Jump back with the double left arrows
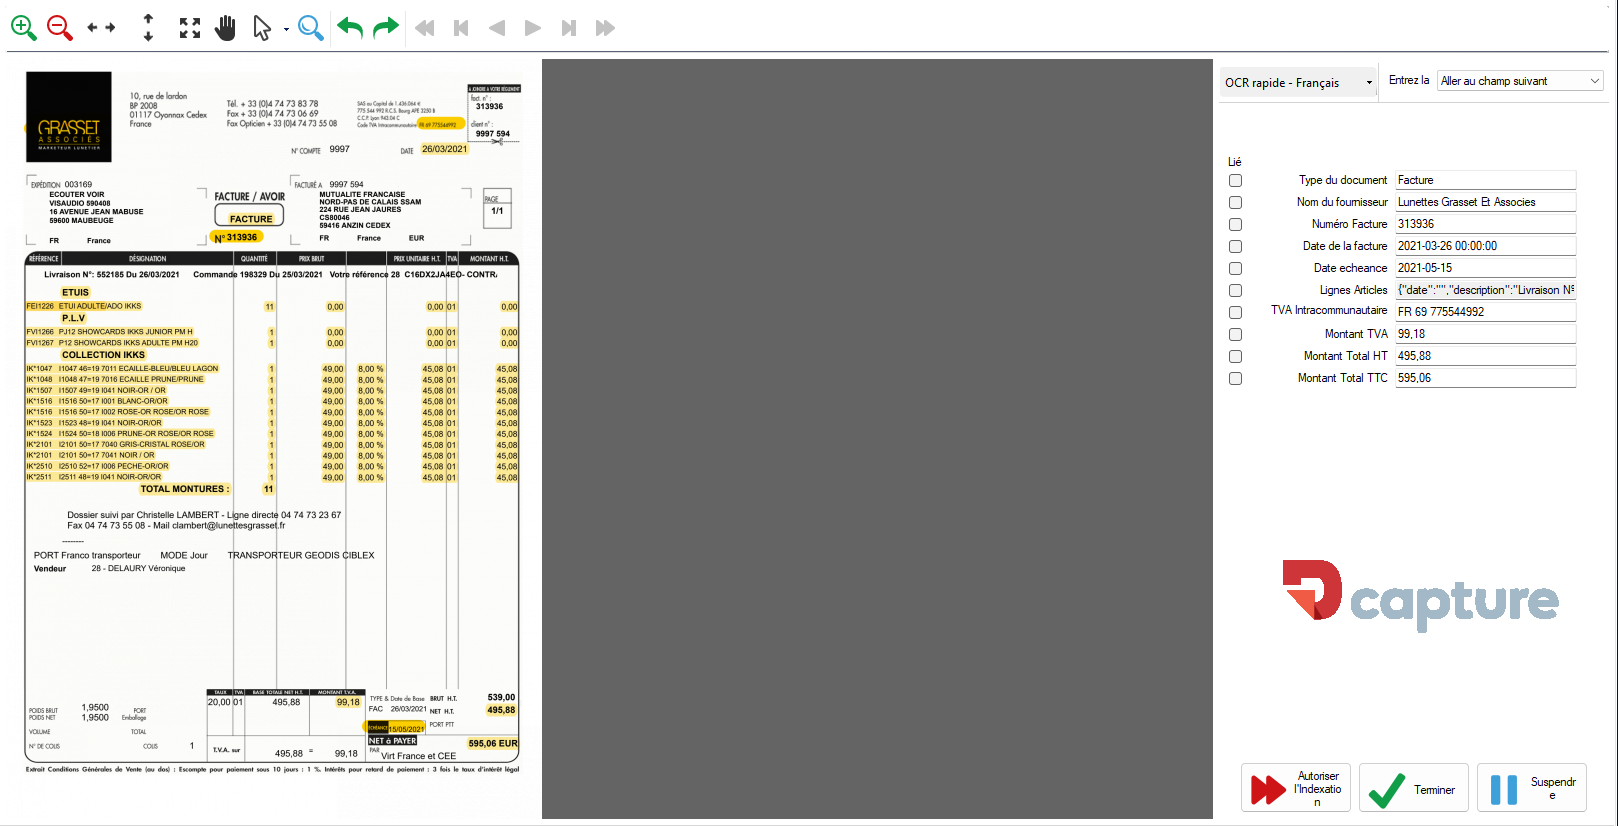The width and height of the screenshot is (1618, 826). (425, 28)
